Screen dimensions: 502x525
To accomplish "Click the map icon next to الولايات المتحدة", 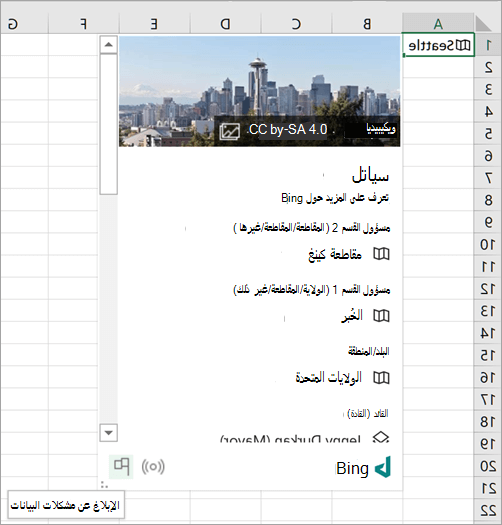I will tap(381, 378).
